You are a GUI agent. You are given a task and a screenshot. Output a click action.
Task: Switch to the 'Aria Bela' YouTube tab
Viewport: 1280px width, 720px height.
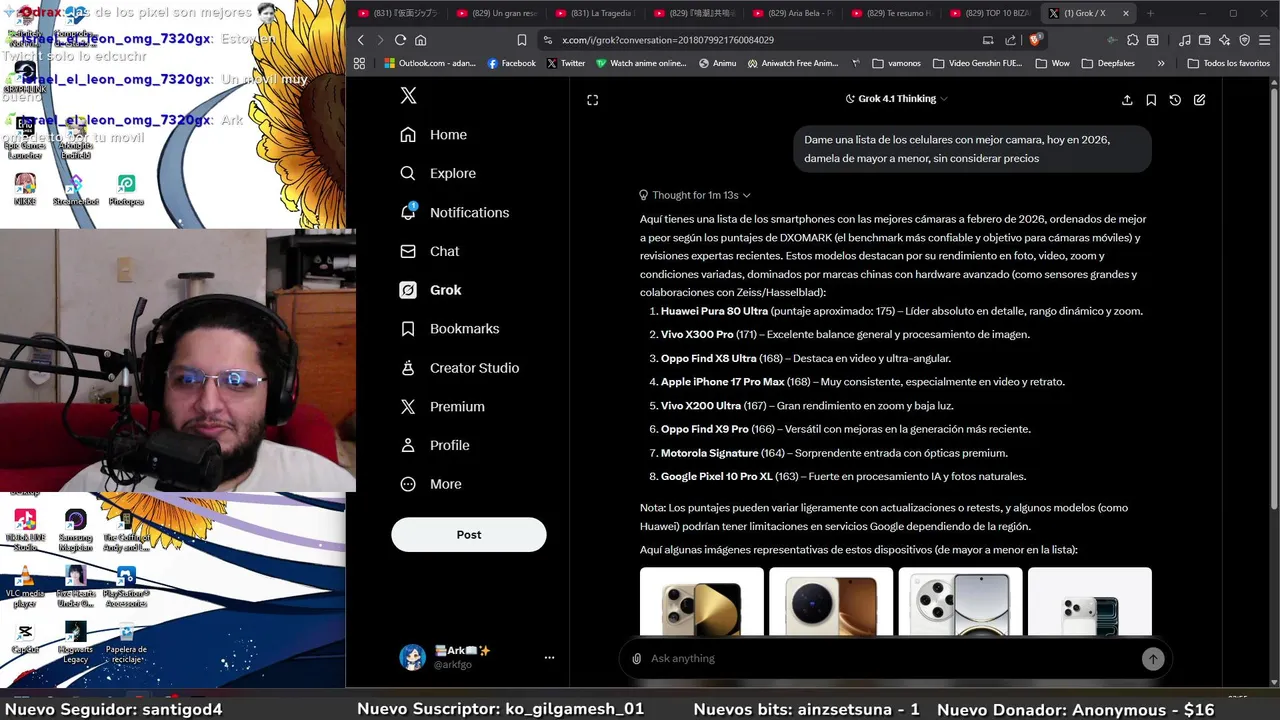coord(795,13)
